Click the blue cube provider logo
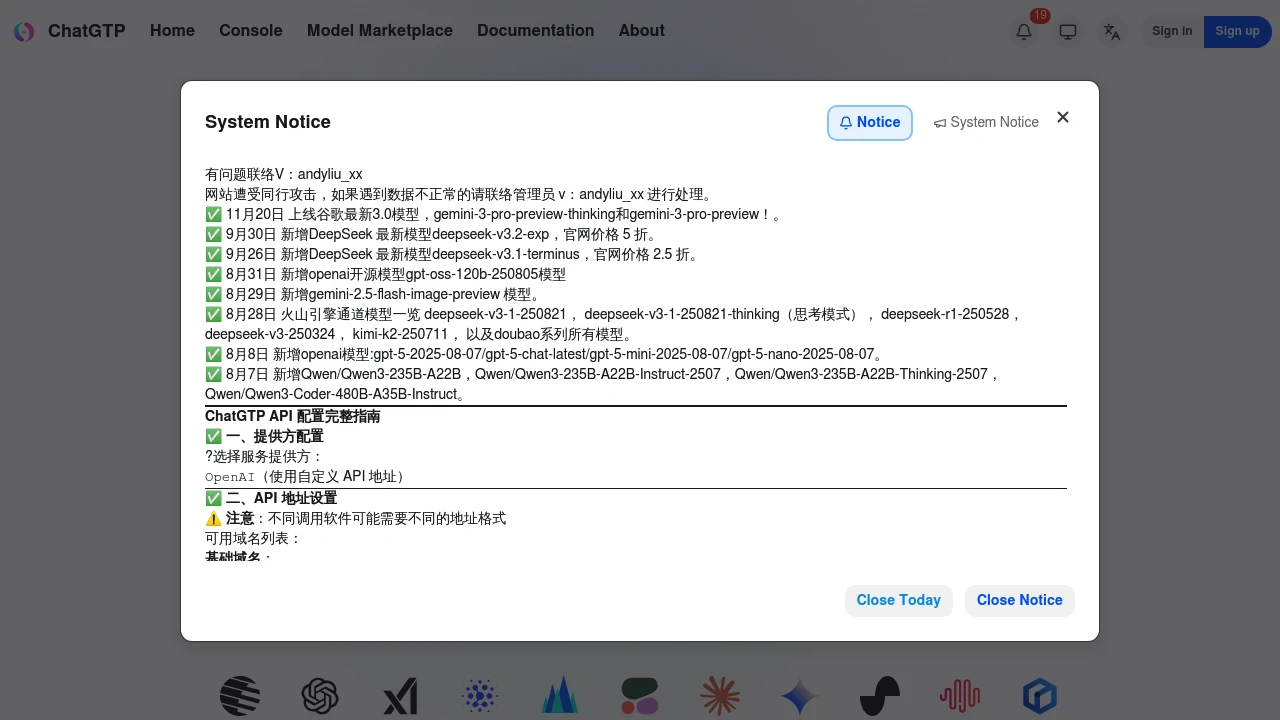 [1039, 695]
